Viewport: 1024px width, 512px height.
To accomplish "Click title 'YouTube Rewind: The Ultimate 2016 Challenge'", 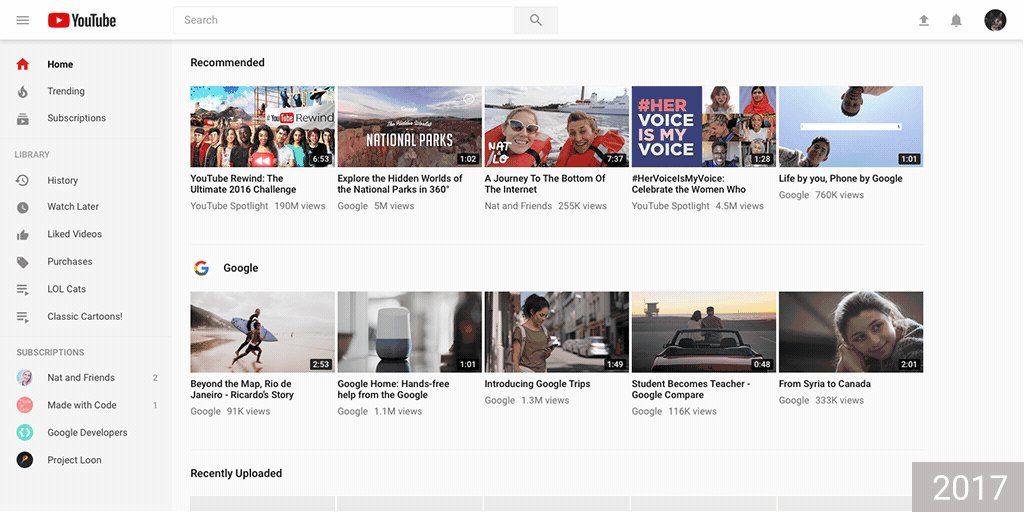I will 243,184.
